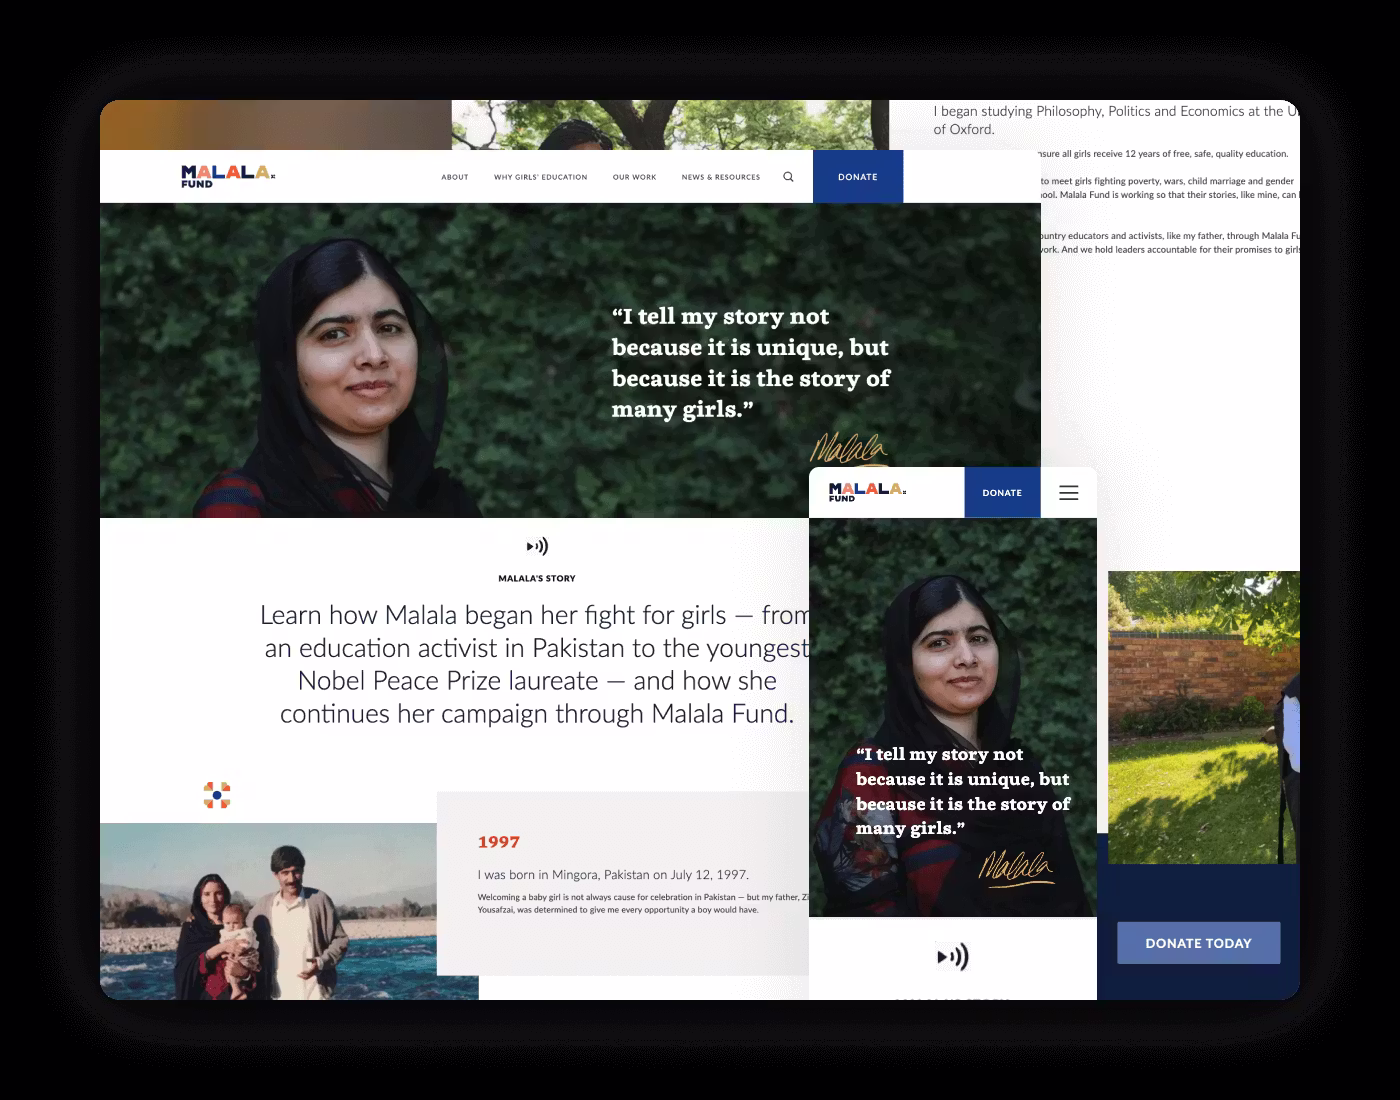Click the gold Malala signature in mobile view
Screen dimensions: 1400x1100
[1015, 868]
